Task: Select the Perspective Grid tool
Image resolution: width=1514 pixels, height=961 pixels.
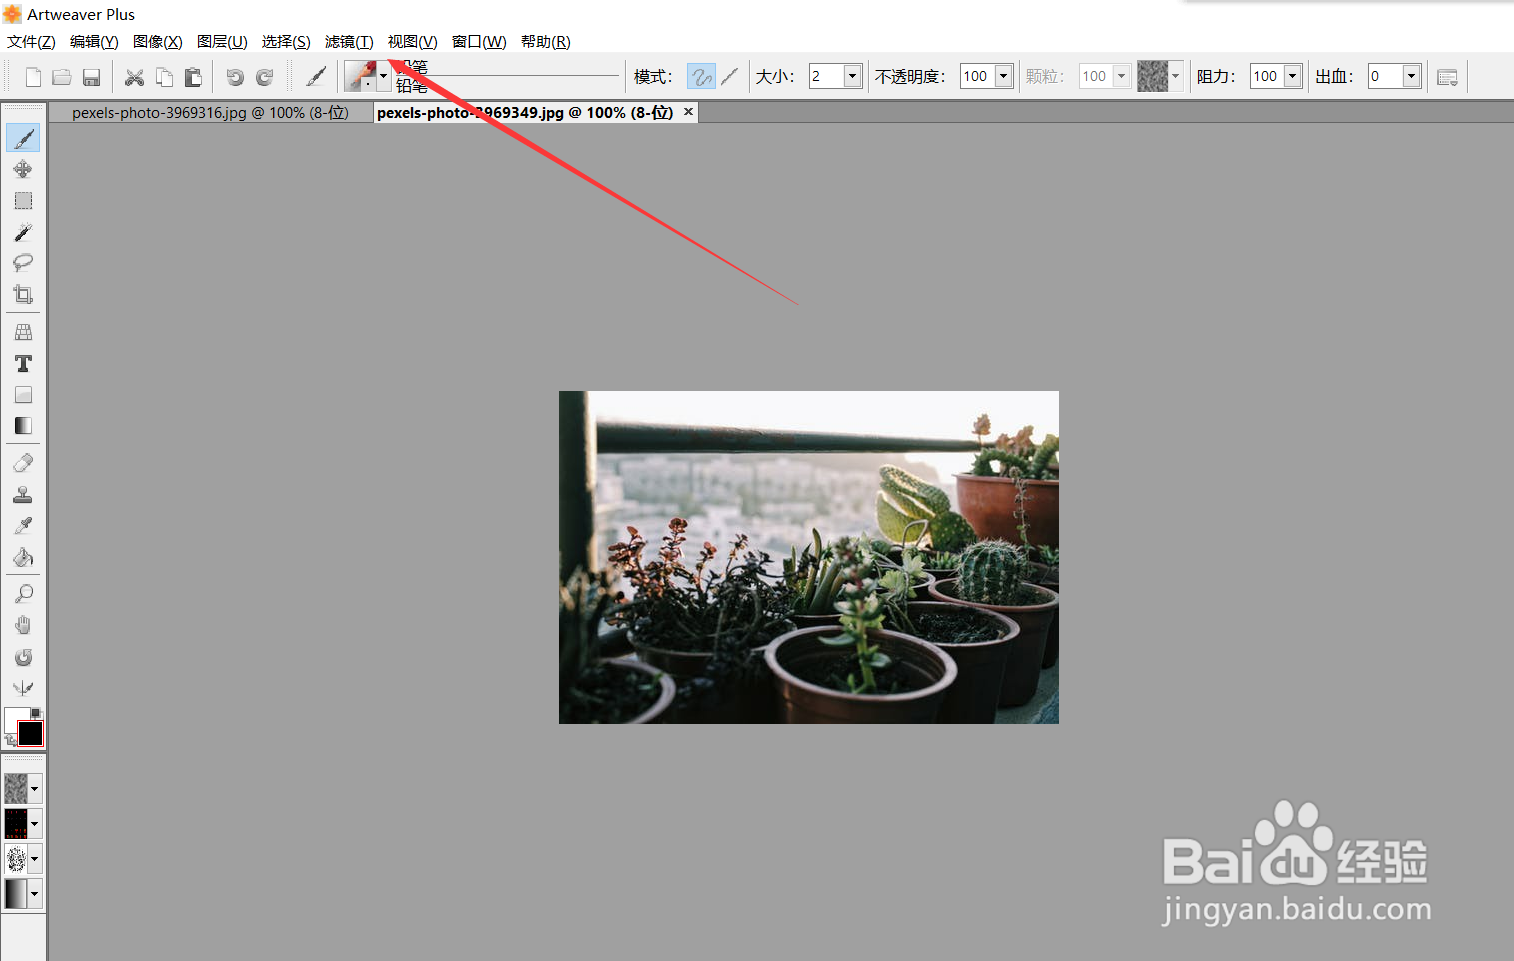Action: [23, 332]
